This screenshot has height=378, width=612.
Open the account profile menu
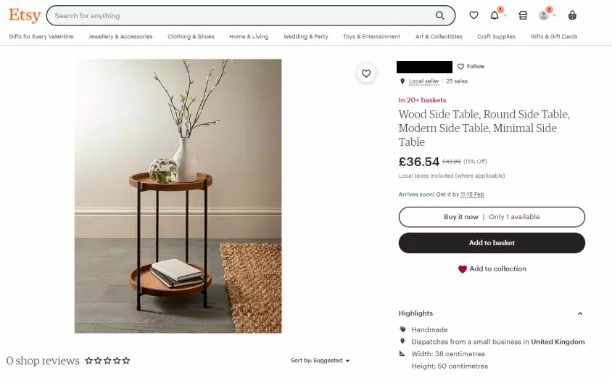[544, 15]
